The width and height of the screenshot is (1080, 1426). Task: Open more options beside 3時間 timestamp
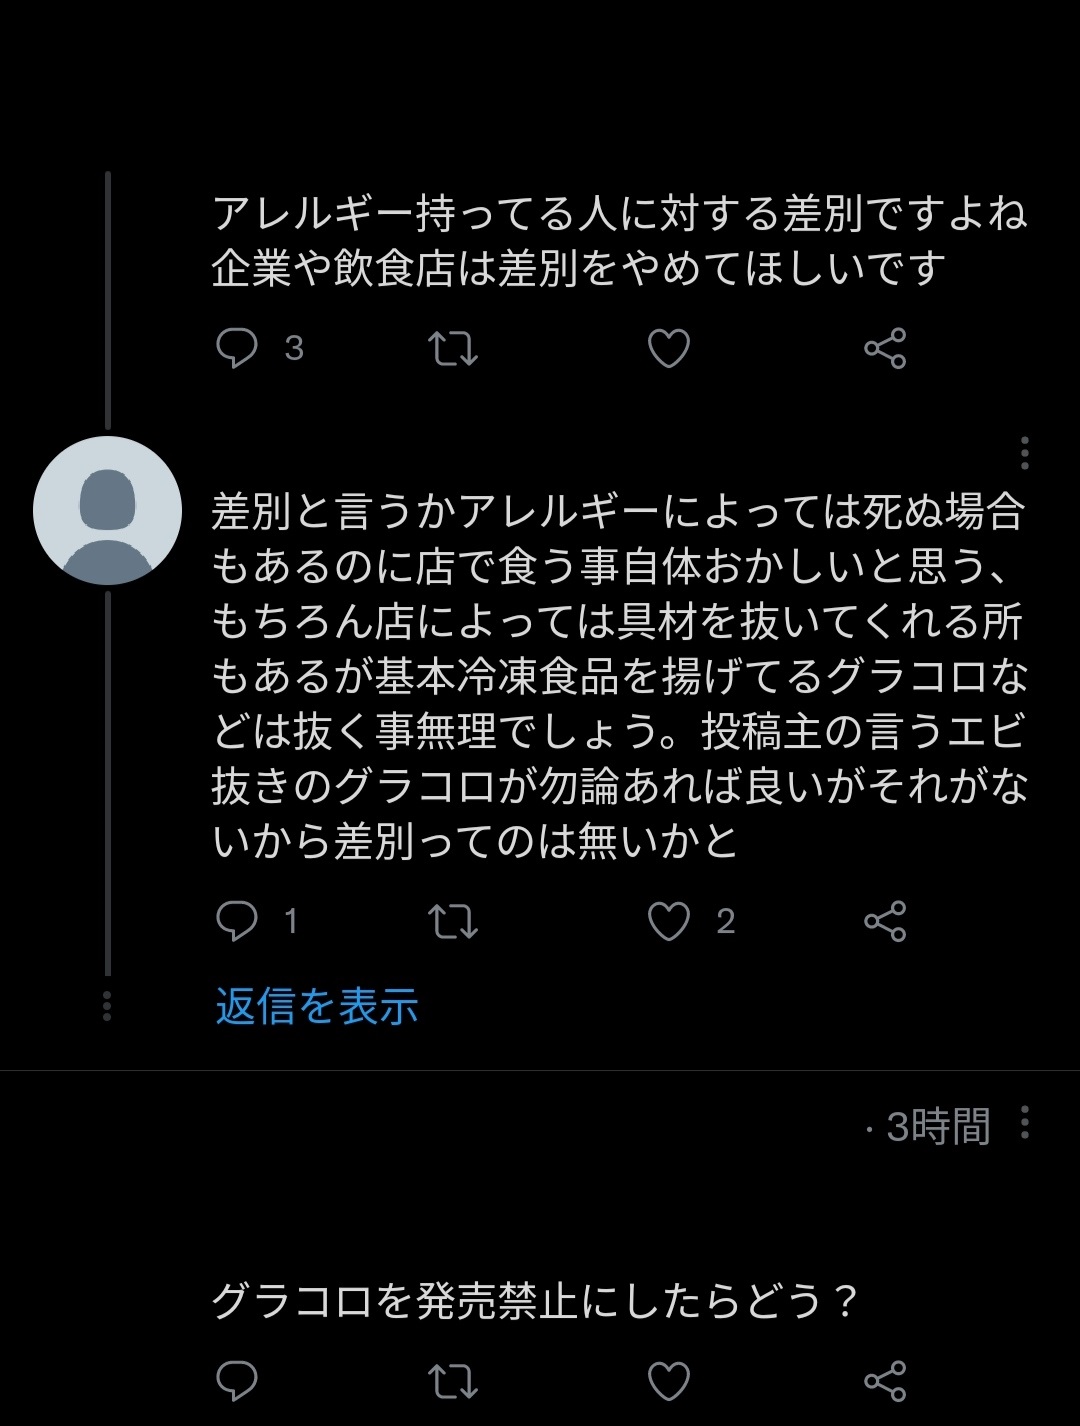1024,1123
